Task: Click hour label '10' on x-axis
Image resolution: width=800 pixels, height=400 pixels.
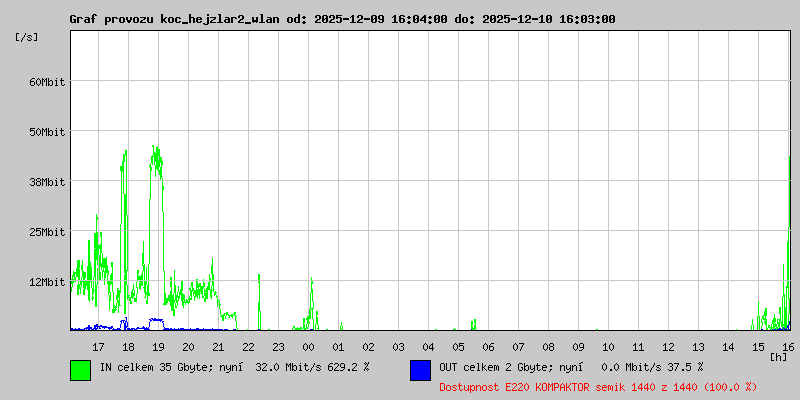Action: [609, 347]
